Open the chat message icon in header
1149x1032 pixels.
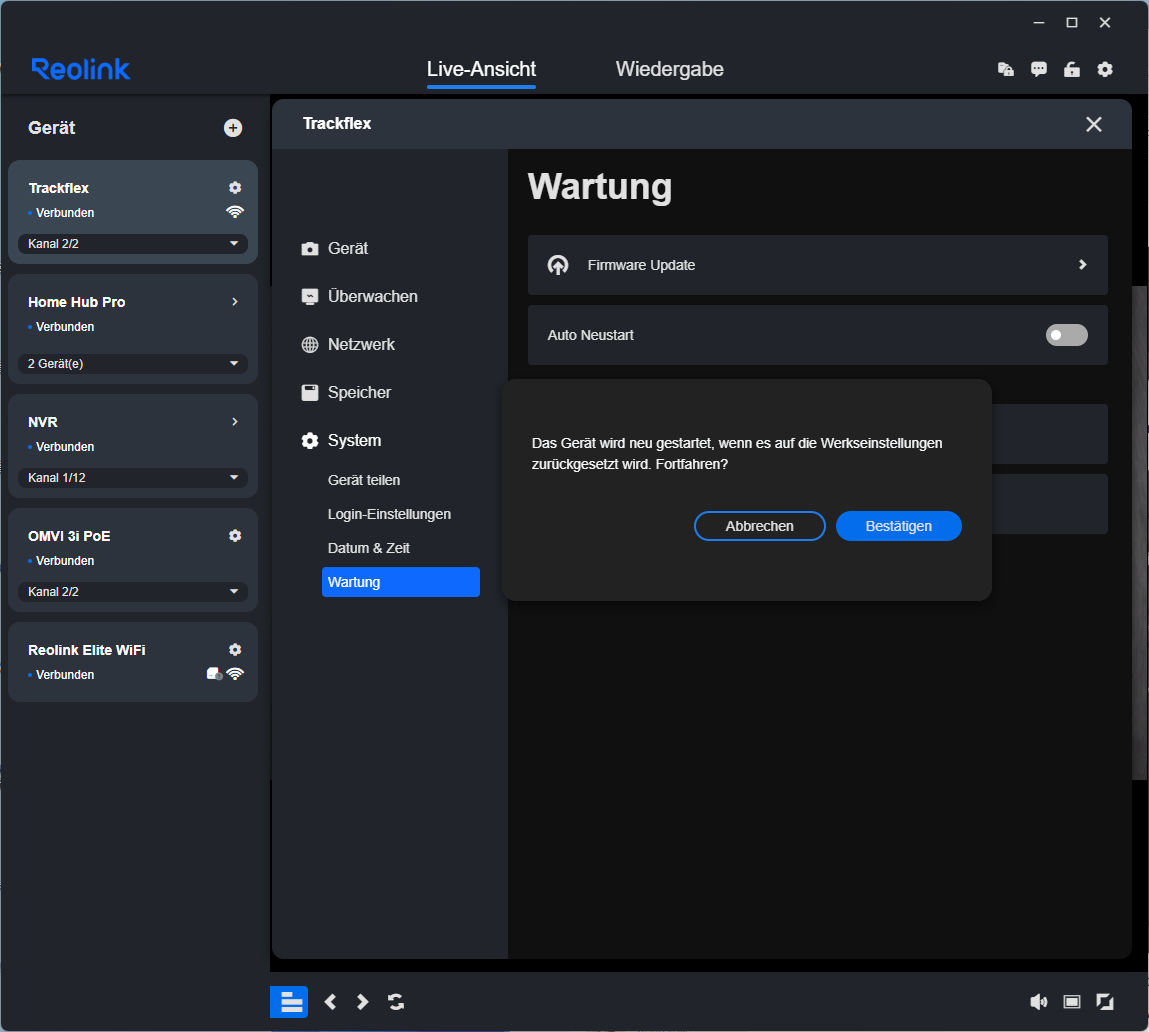1038,69
